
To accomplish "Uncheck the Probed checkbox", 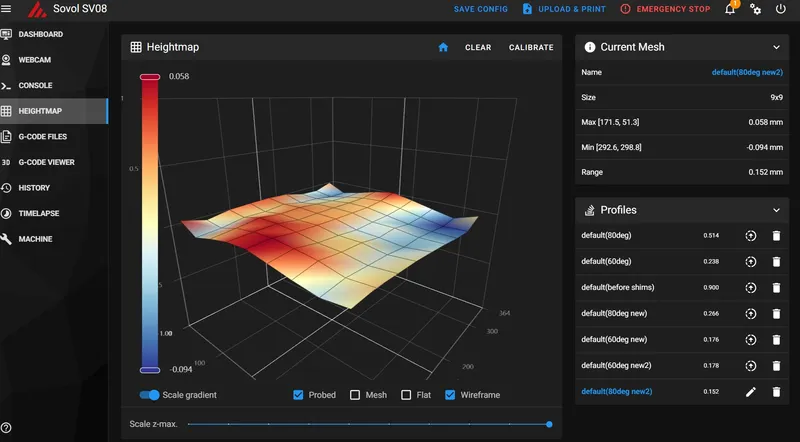I will pos(298,395).
